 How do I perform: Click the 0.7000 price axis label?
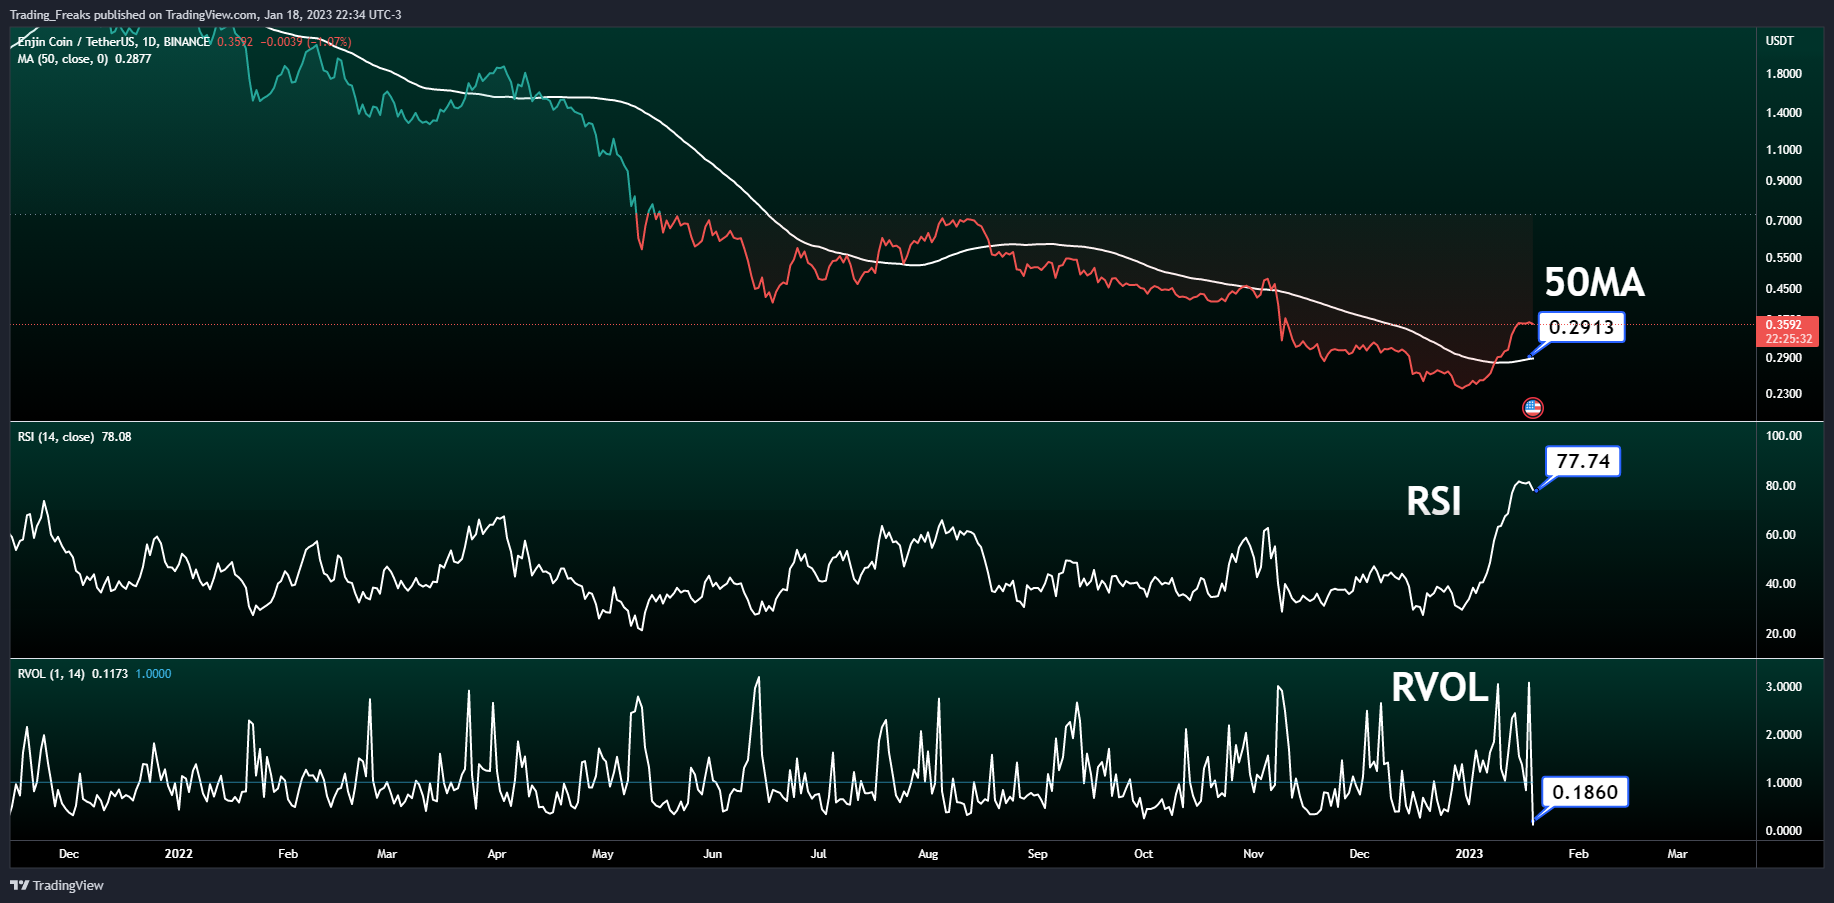click(x=1784, y=221)
